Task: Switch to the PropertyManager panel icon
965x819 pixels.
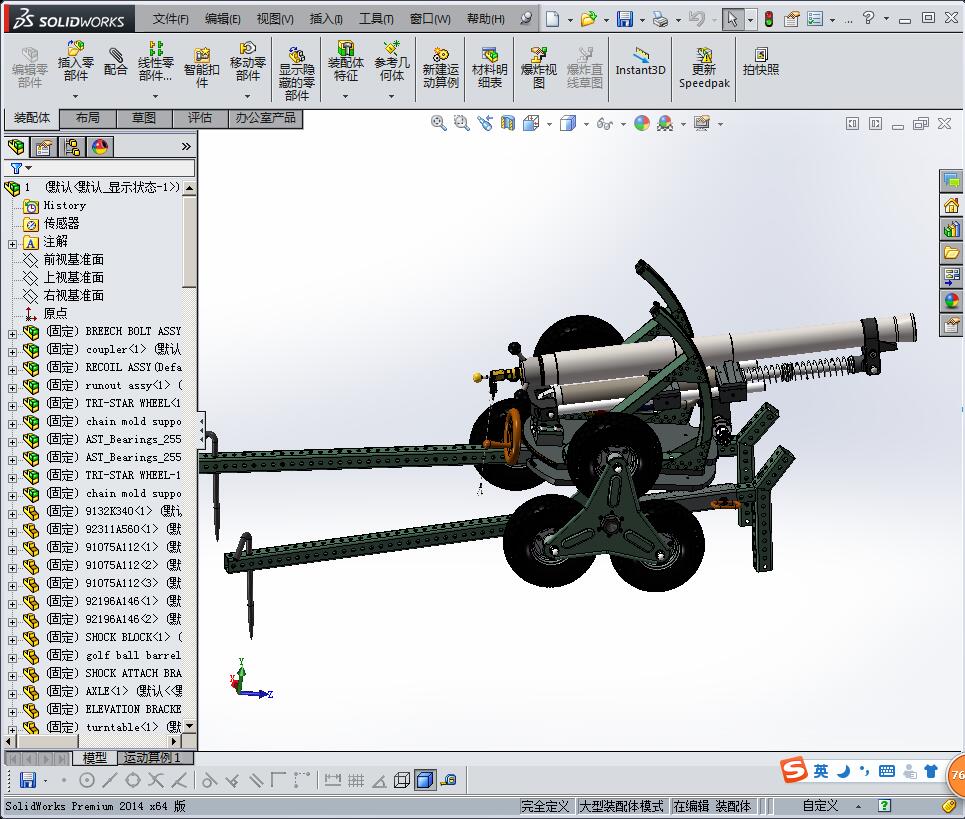Action: click(43, 147)
